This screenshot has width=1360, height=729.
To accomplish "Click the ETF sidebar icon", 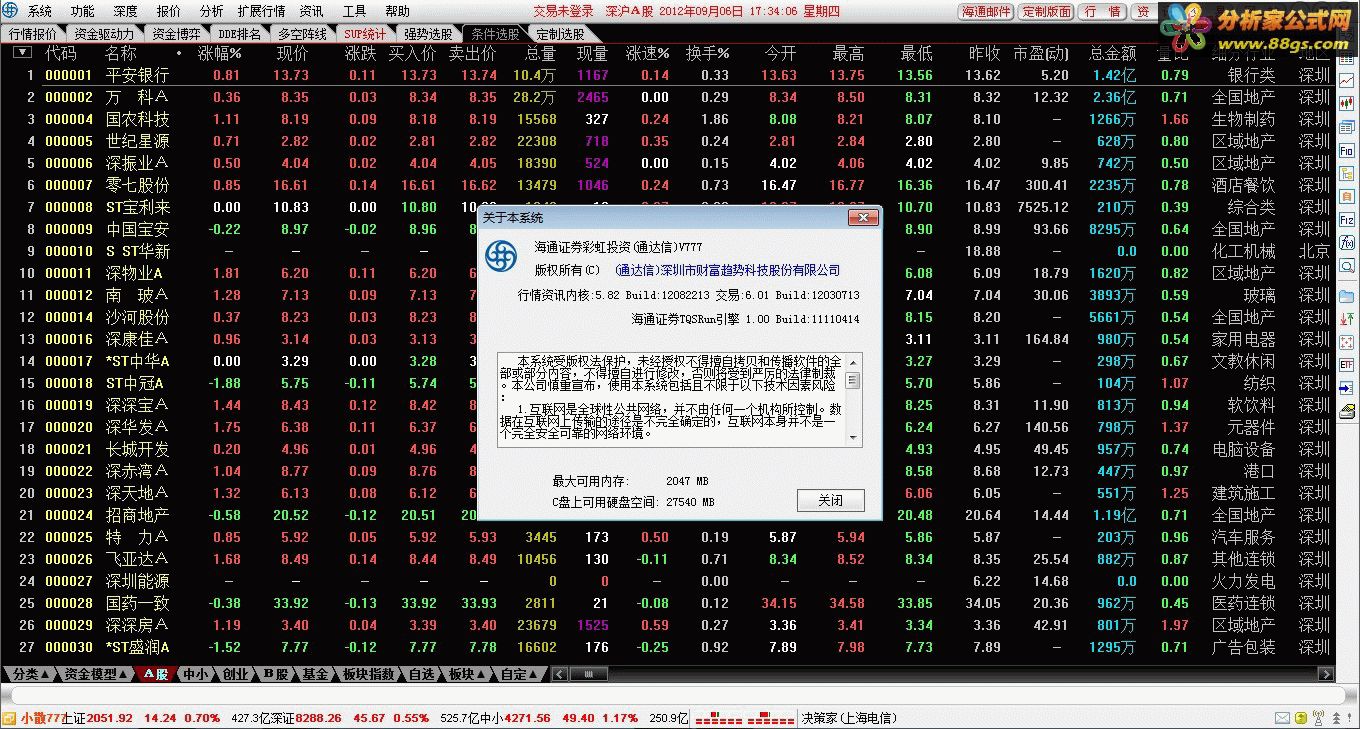I will pyautogui.click(x=1346, y=365).
